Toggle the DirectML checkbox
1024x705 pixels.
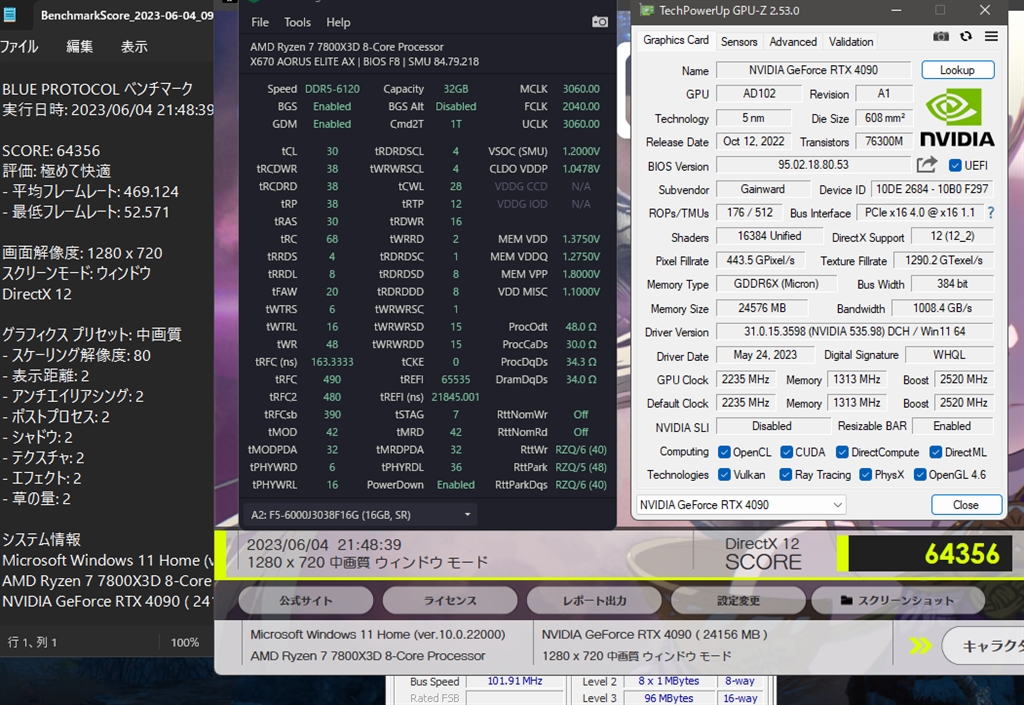click(x=935, y=452)
